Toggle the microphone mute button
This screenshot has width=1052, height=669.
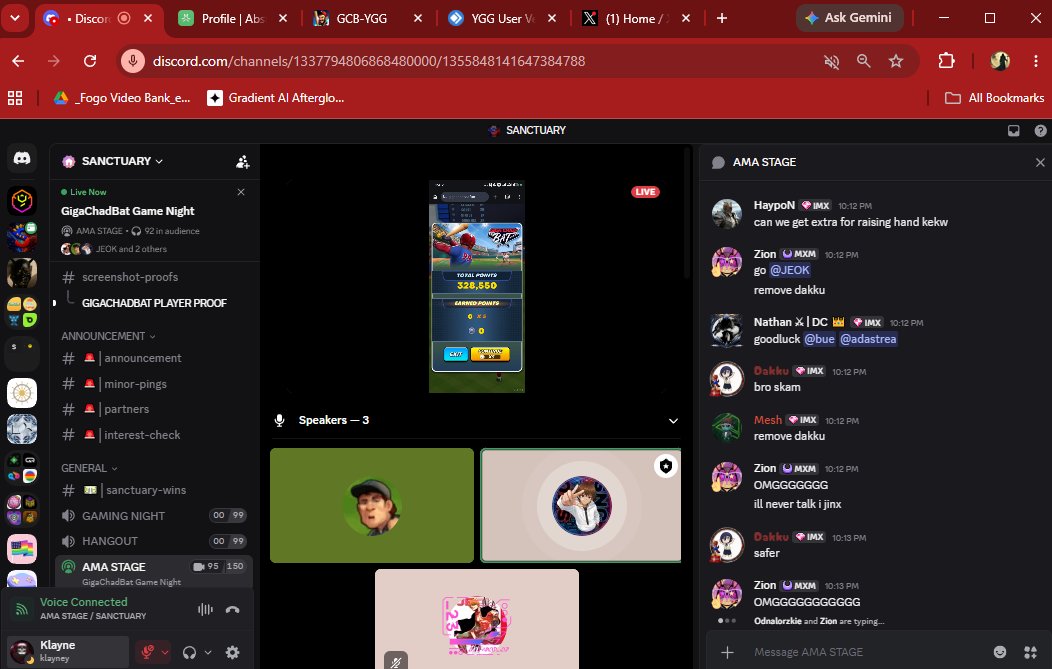[148, 652]
